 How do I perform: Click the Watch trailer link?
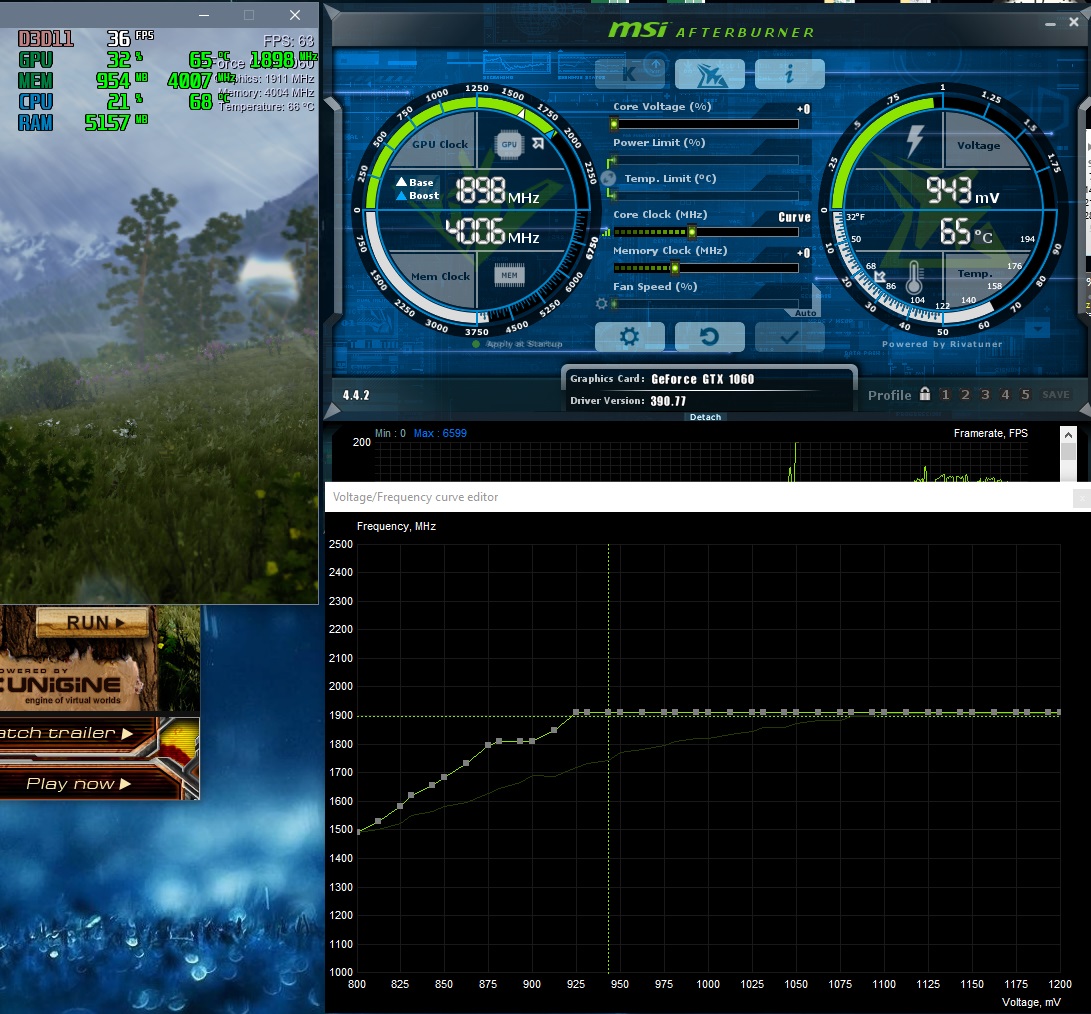(65, 733)
